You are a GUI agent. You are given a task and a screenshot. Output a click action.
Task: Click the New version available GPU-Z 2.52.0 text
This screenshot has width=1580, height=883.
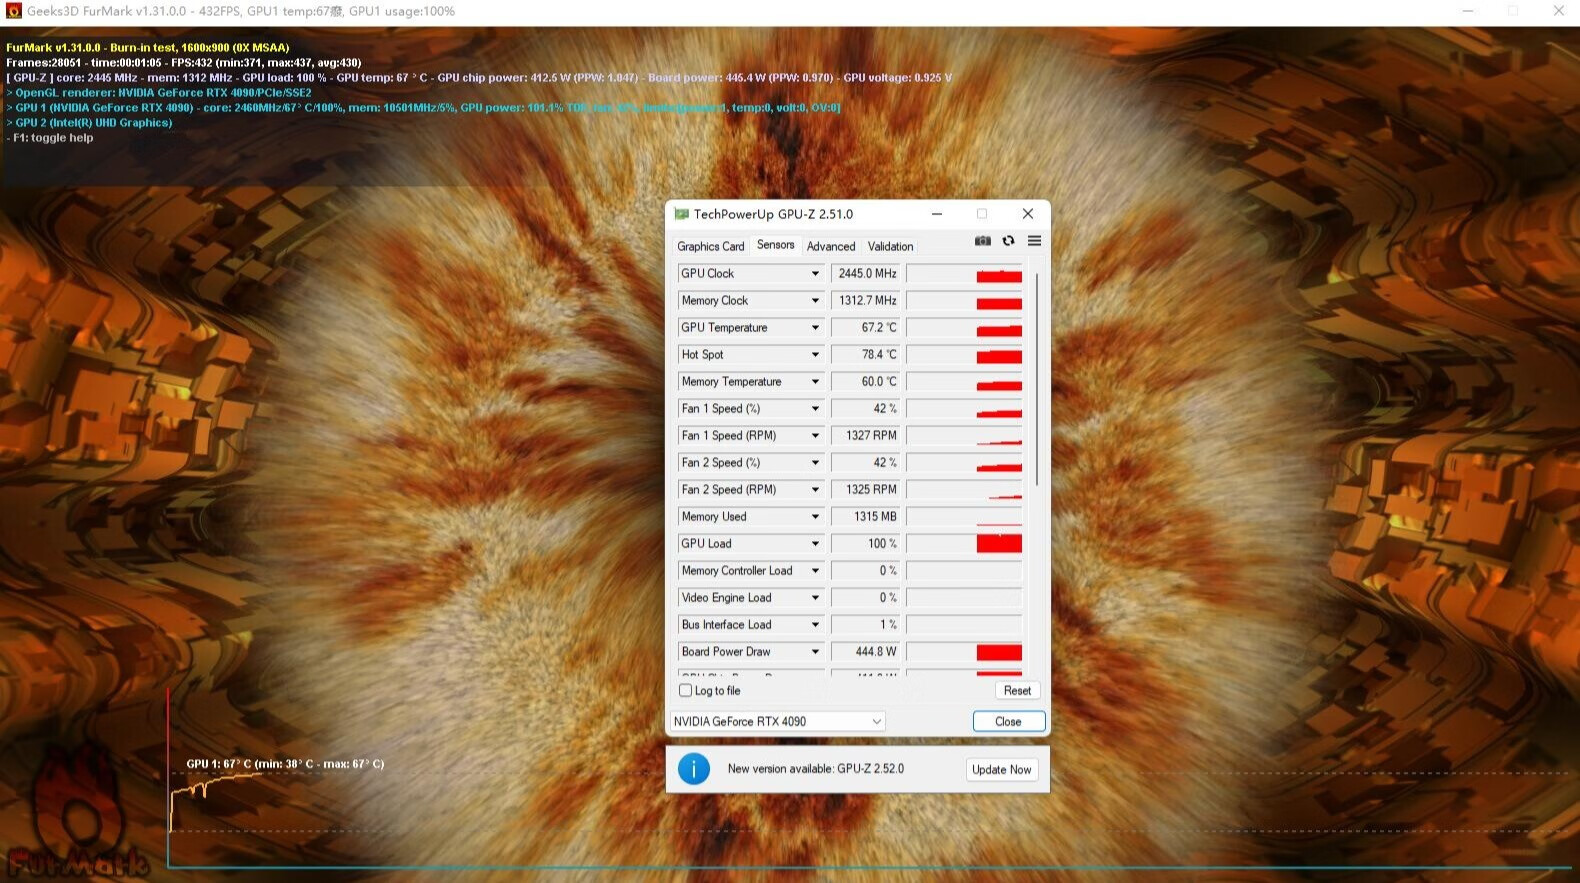815,769
